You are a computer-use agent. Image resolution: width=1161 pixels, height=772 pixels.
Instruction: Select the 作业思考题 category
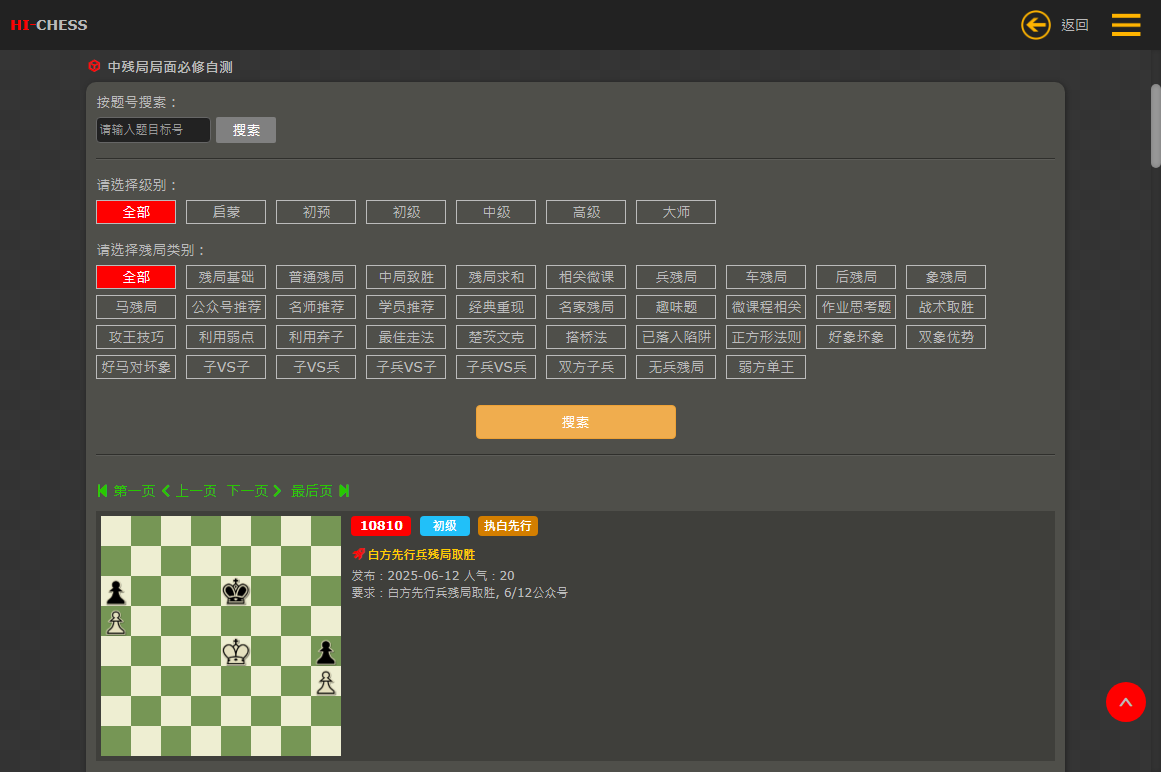pos(856,307)
